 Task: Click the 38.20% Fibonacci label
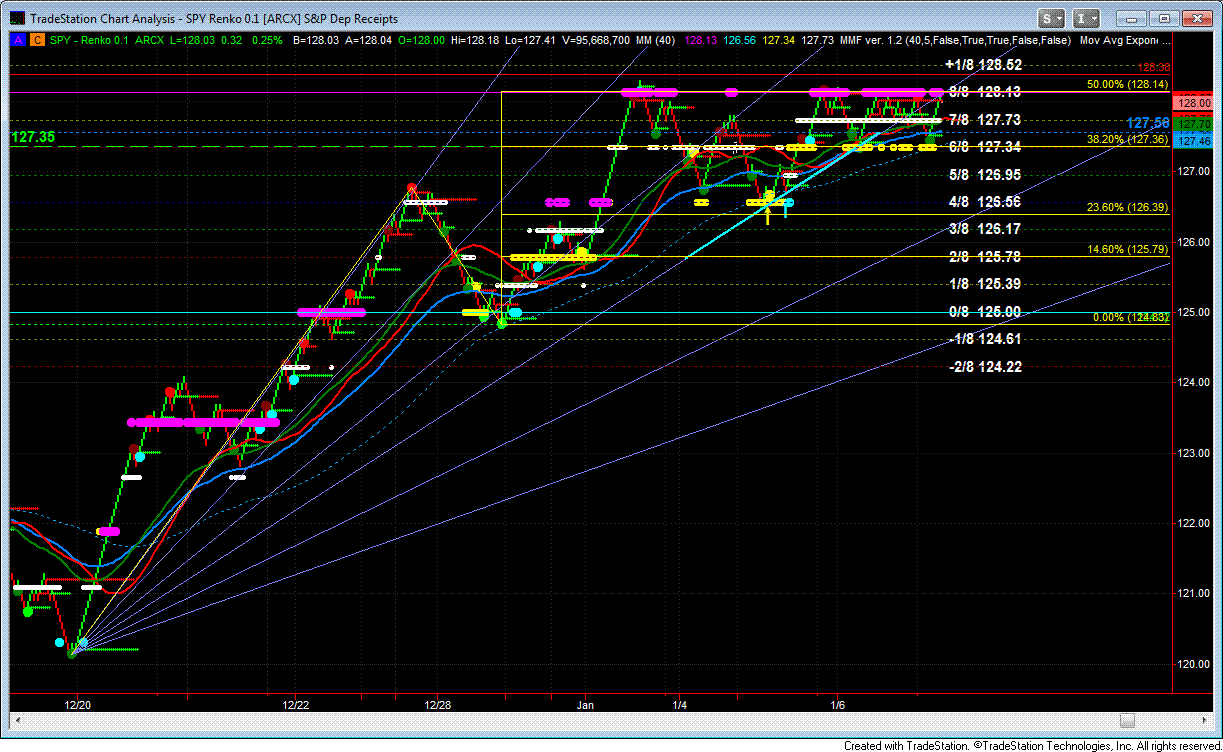click(1128, 140)
